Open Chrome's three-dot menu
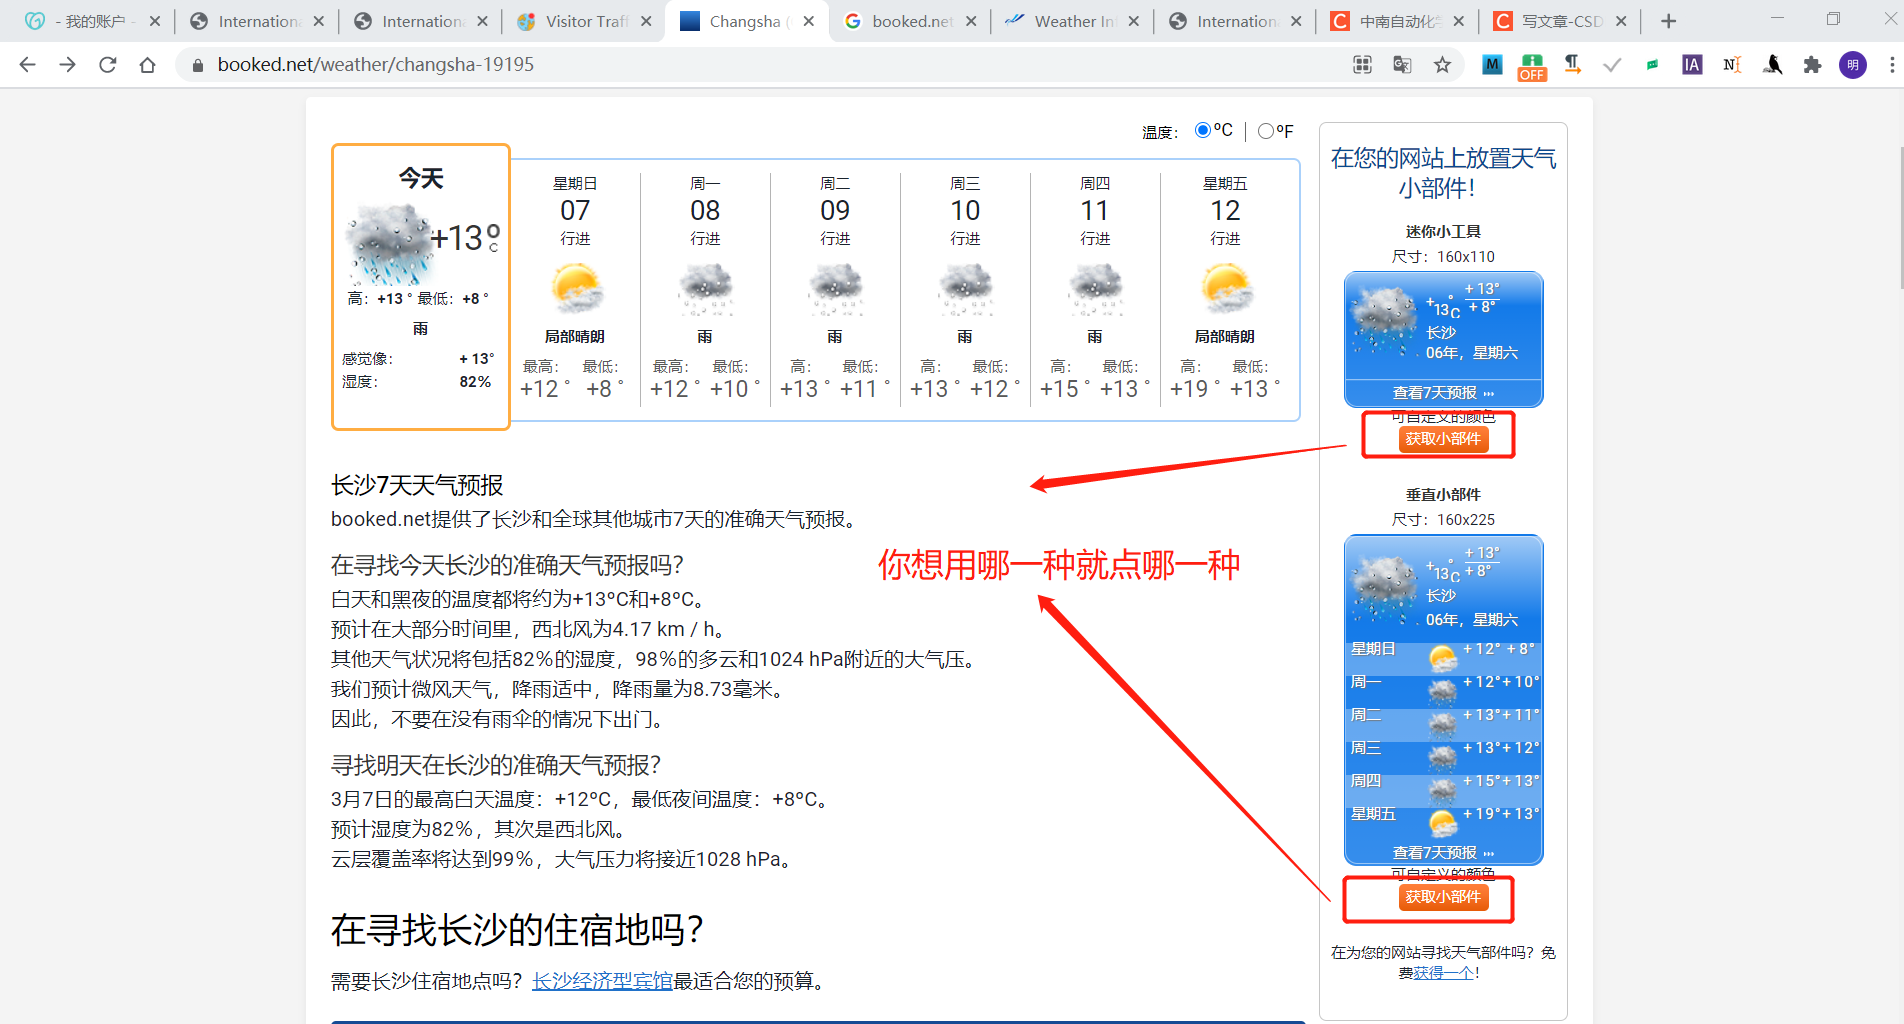The image size is (1904, 1024). [x=1893, y=65]
